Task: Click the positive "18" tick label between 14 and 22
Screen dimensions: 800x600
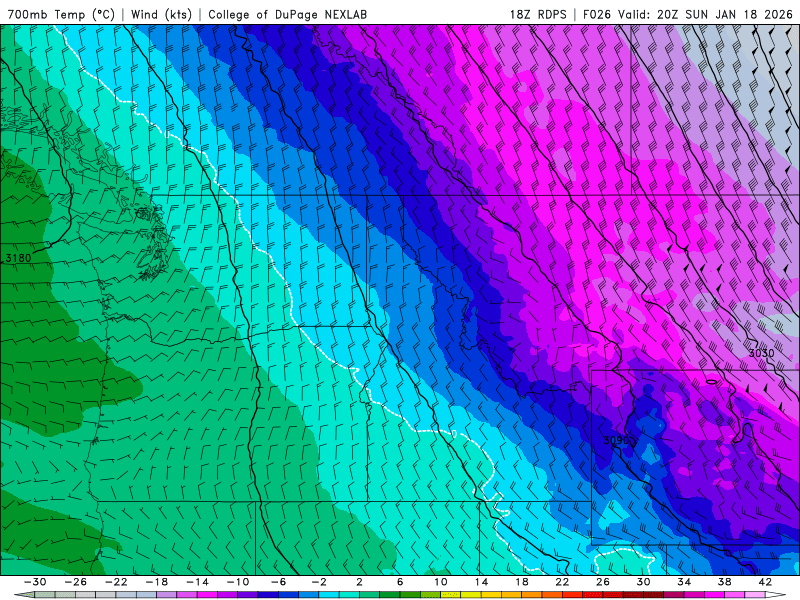Action: coord(522,582)
